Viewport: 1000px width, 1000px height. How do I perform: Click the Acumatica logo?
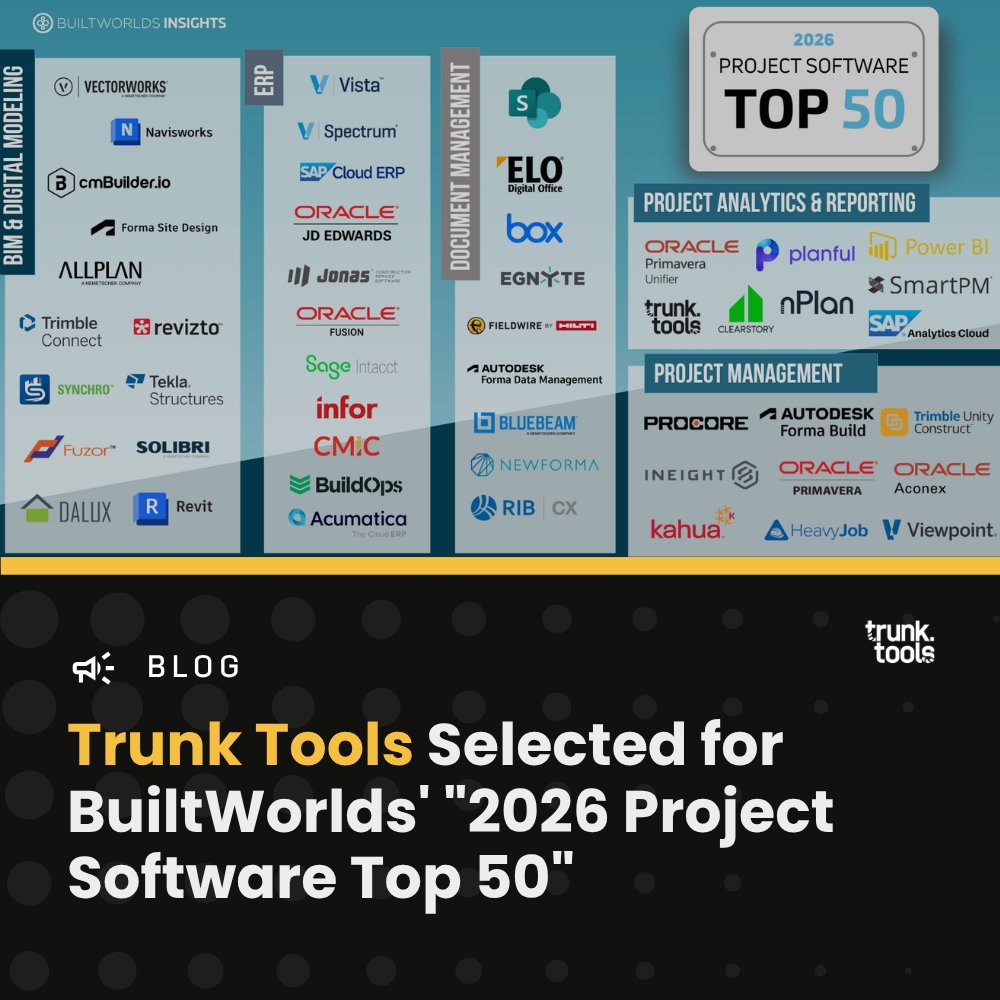[347, 523]
